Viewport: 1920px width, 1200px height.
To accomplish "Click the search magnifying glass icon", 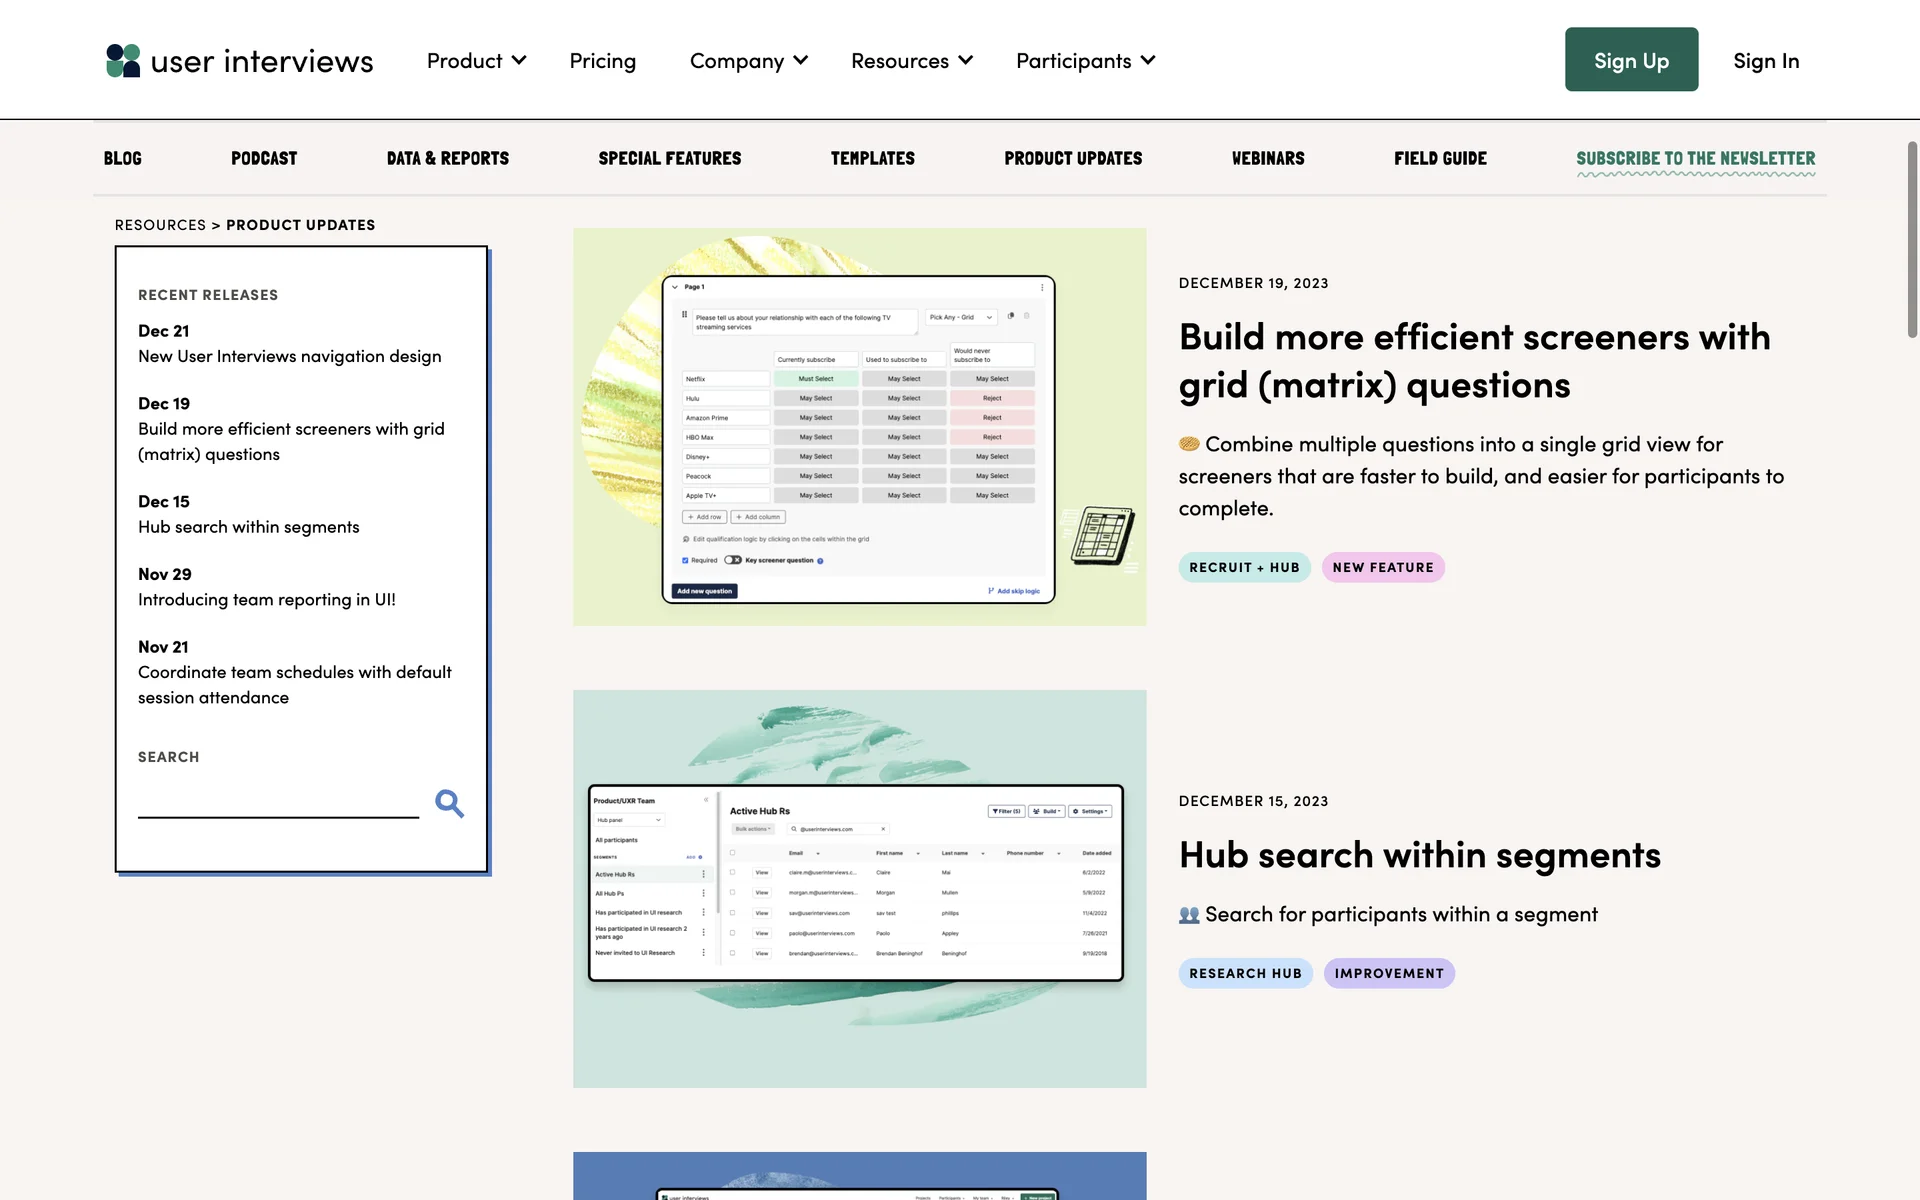I will point(449,803).
